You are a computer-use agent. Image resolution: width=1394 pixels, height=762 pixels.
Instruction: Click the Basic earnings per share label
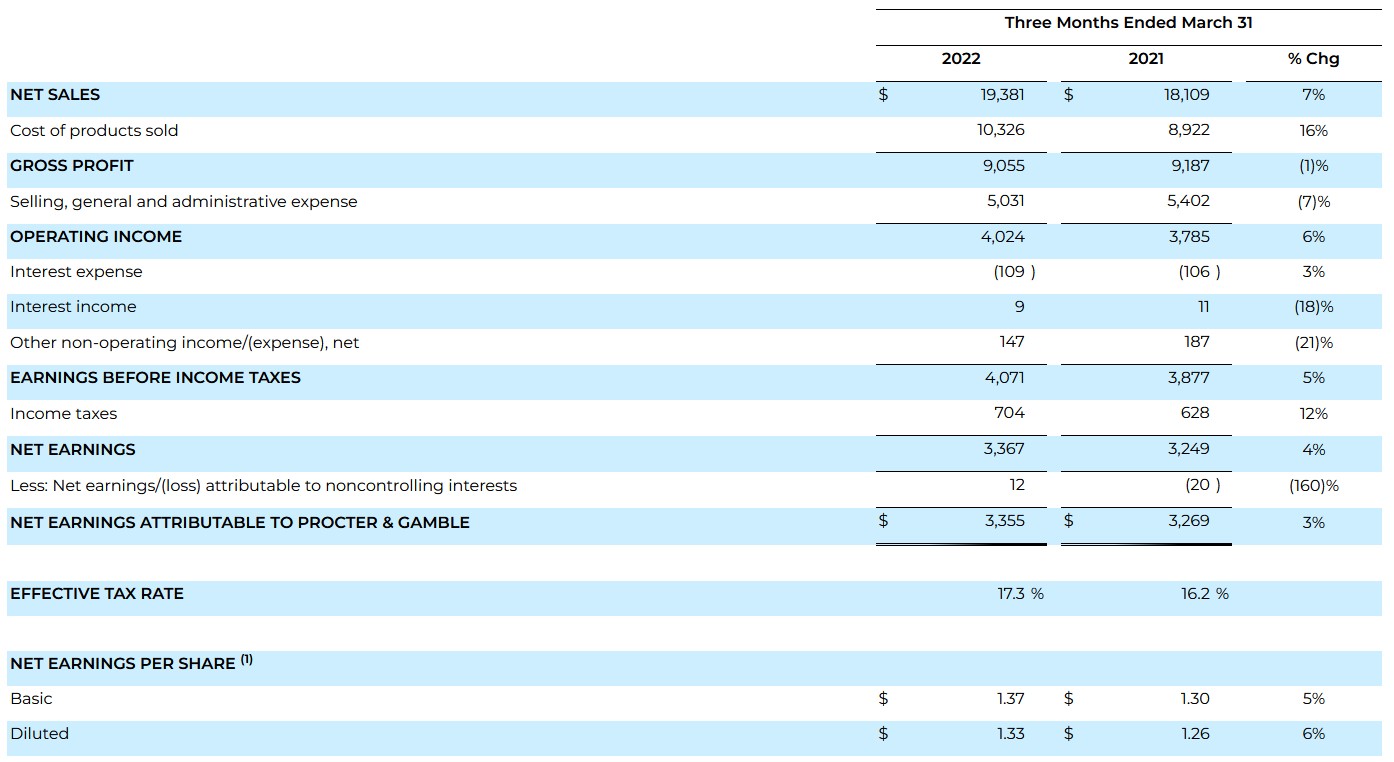coord(31,699)
